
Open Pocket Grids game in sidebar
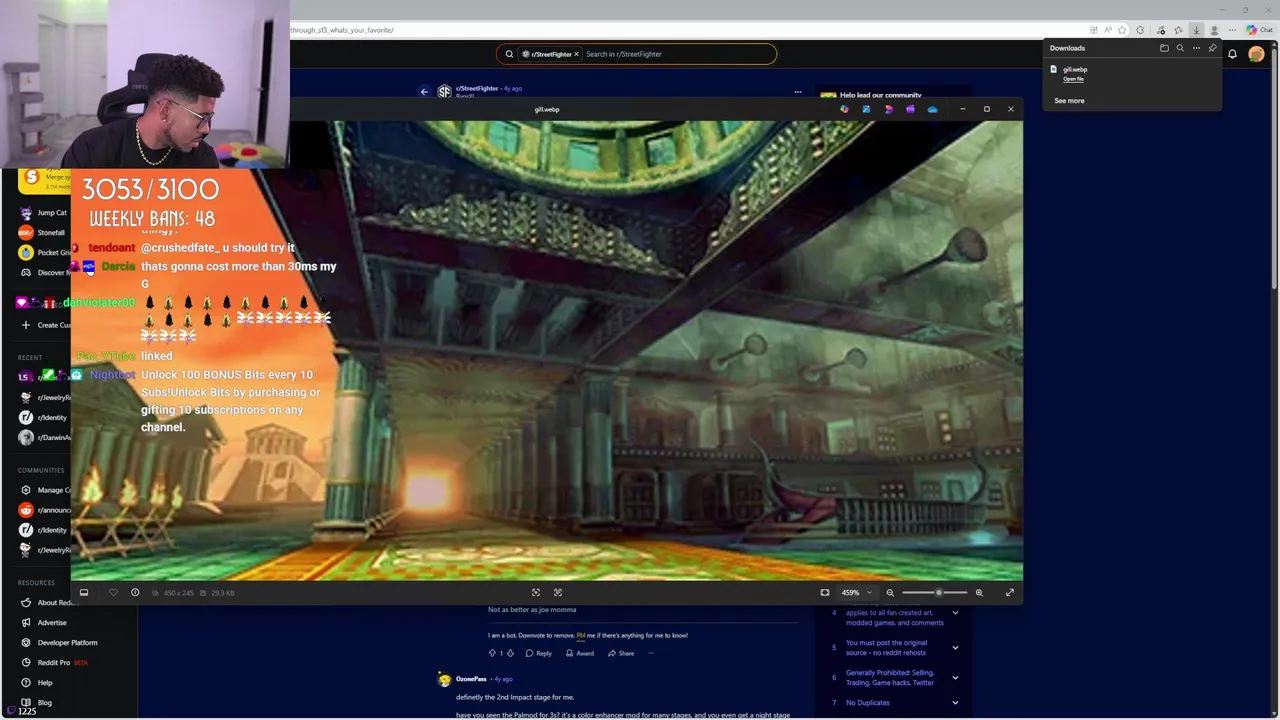44,253
